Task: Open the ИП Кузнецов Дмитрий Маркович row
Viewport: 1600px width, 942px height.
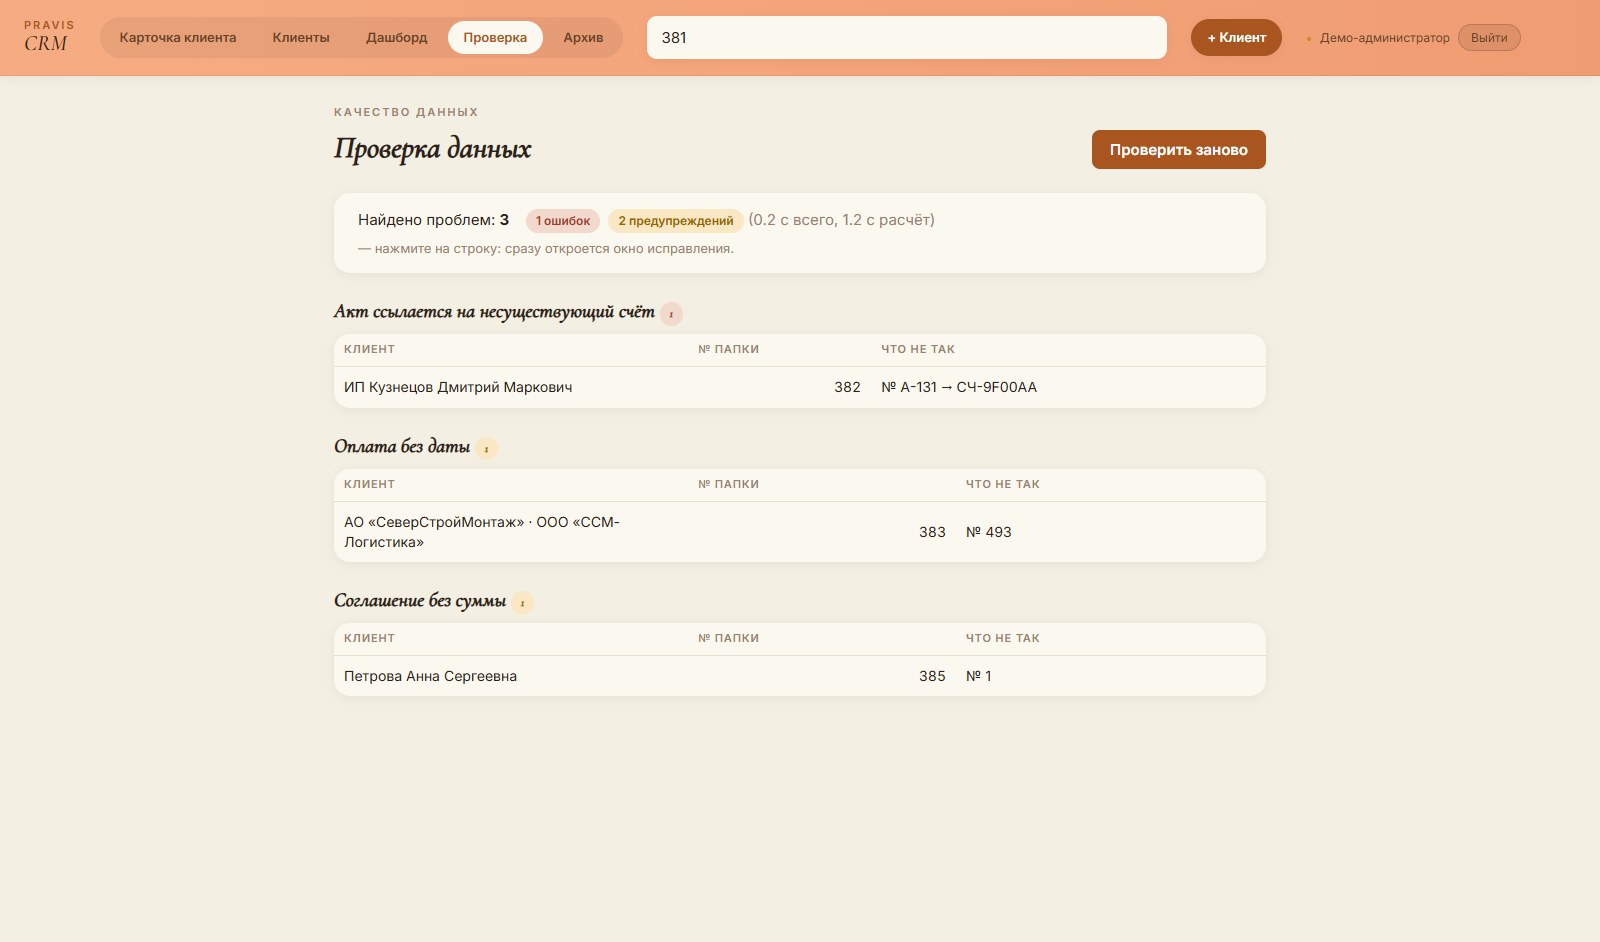Action: (800, 387)
